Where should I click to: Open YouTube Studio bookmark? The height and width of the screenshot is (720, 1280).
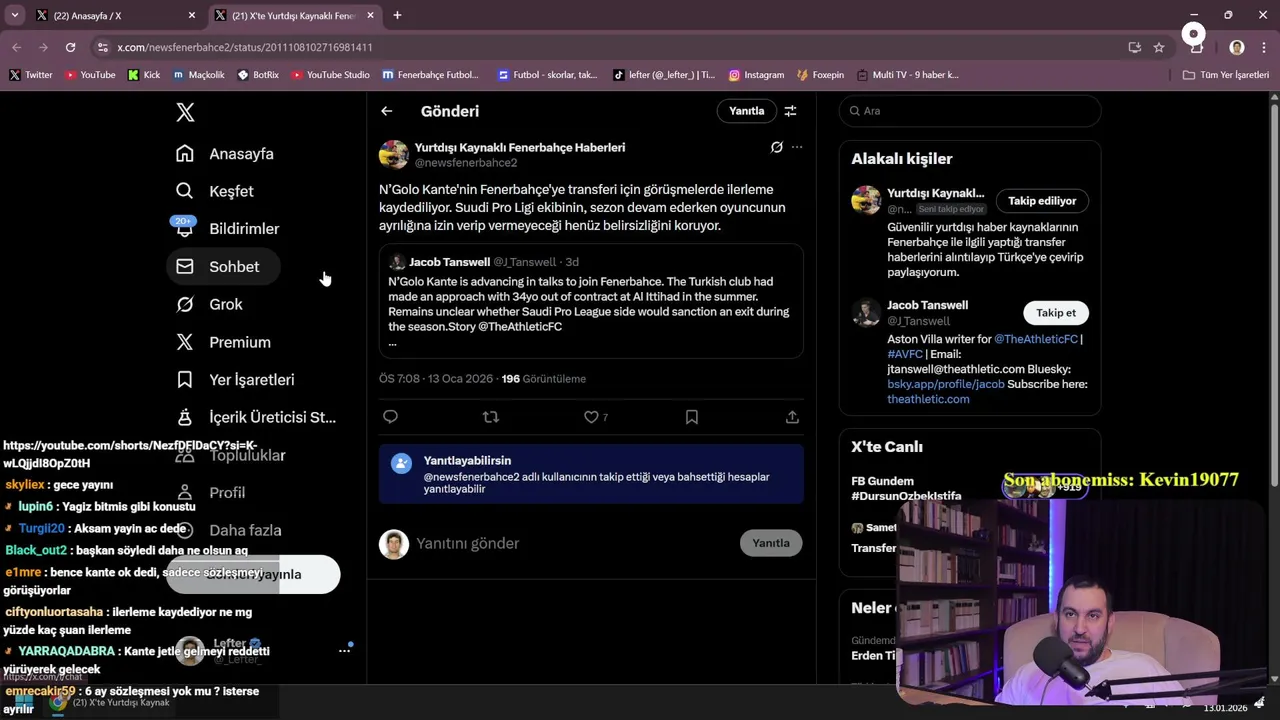pyautogui.click(x=329, y=75)
